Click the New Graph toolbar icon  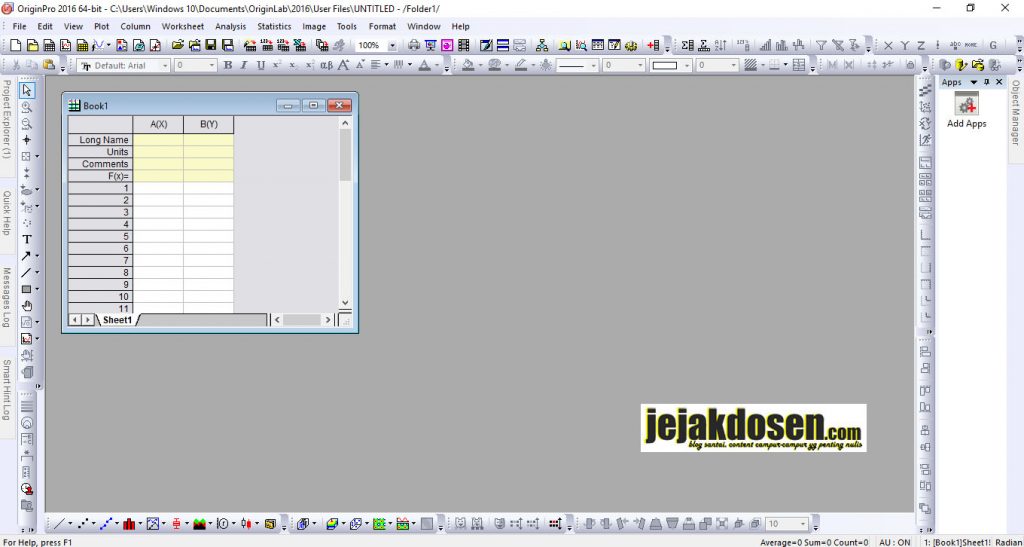click(66, 46)
